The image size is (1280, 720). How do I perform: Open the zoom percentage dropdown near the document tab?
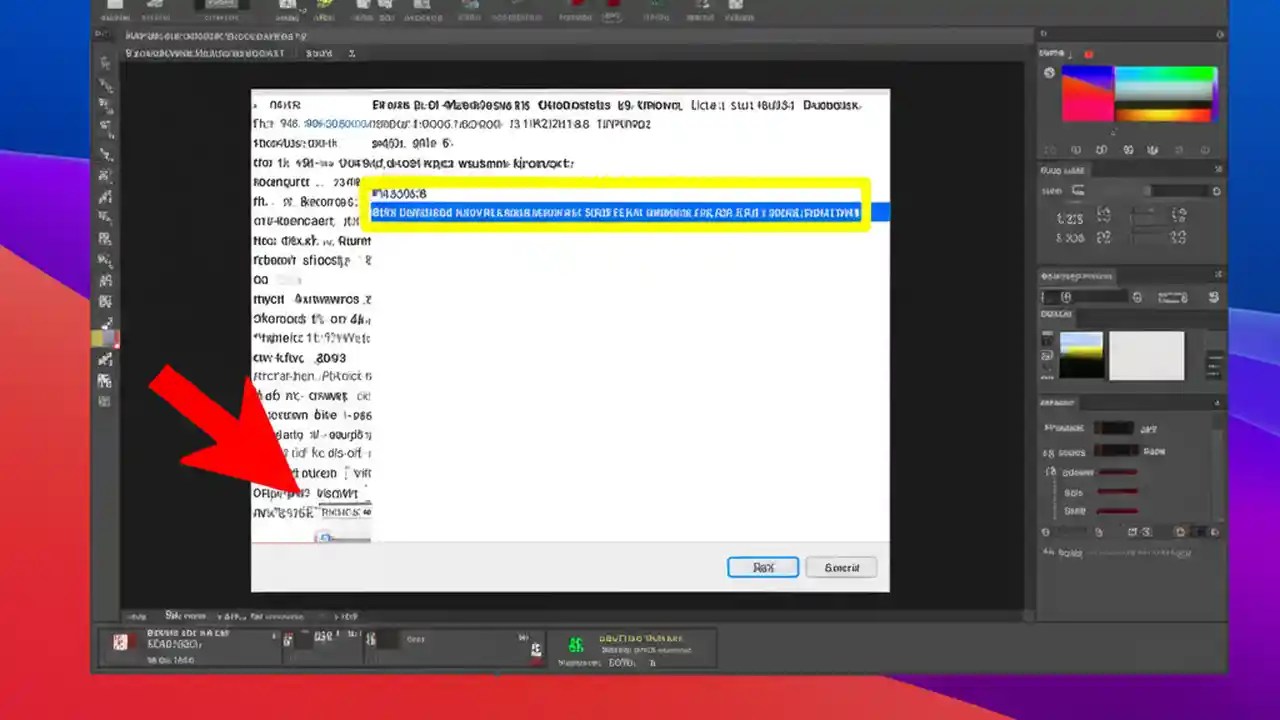click(x=318, y=53)
